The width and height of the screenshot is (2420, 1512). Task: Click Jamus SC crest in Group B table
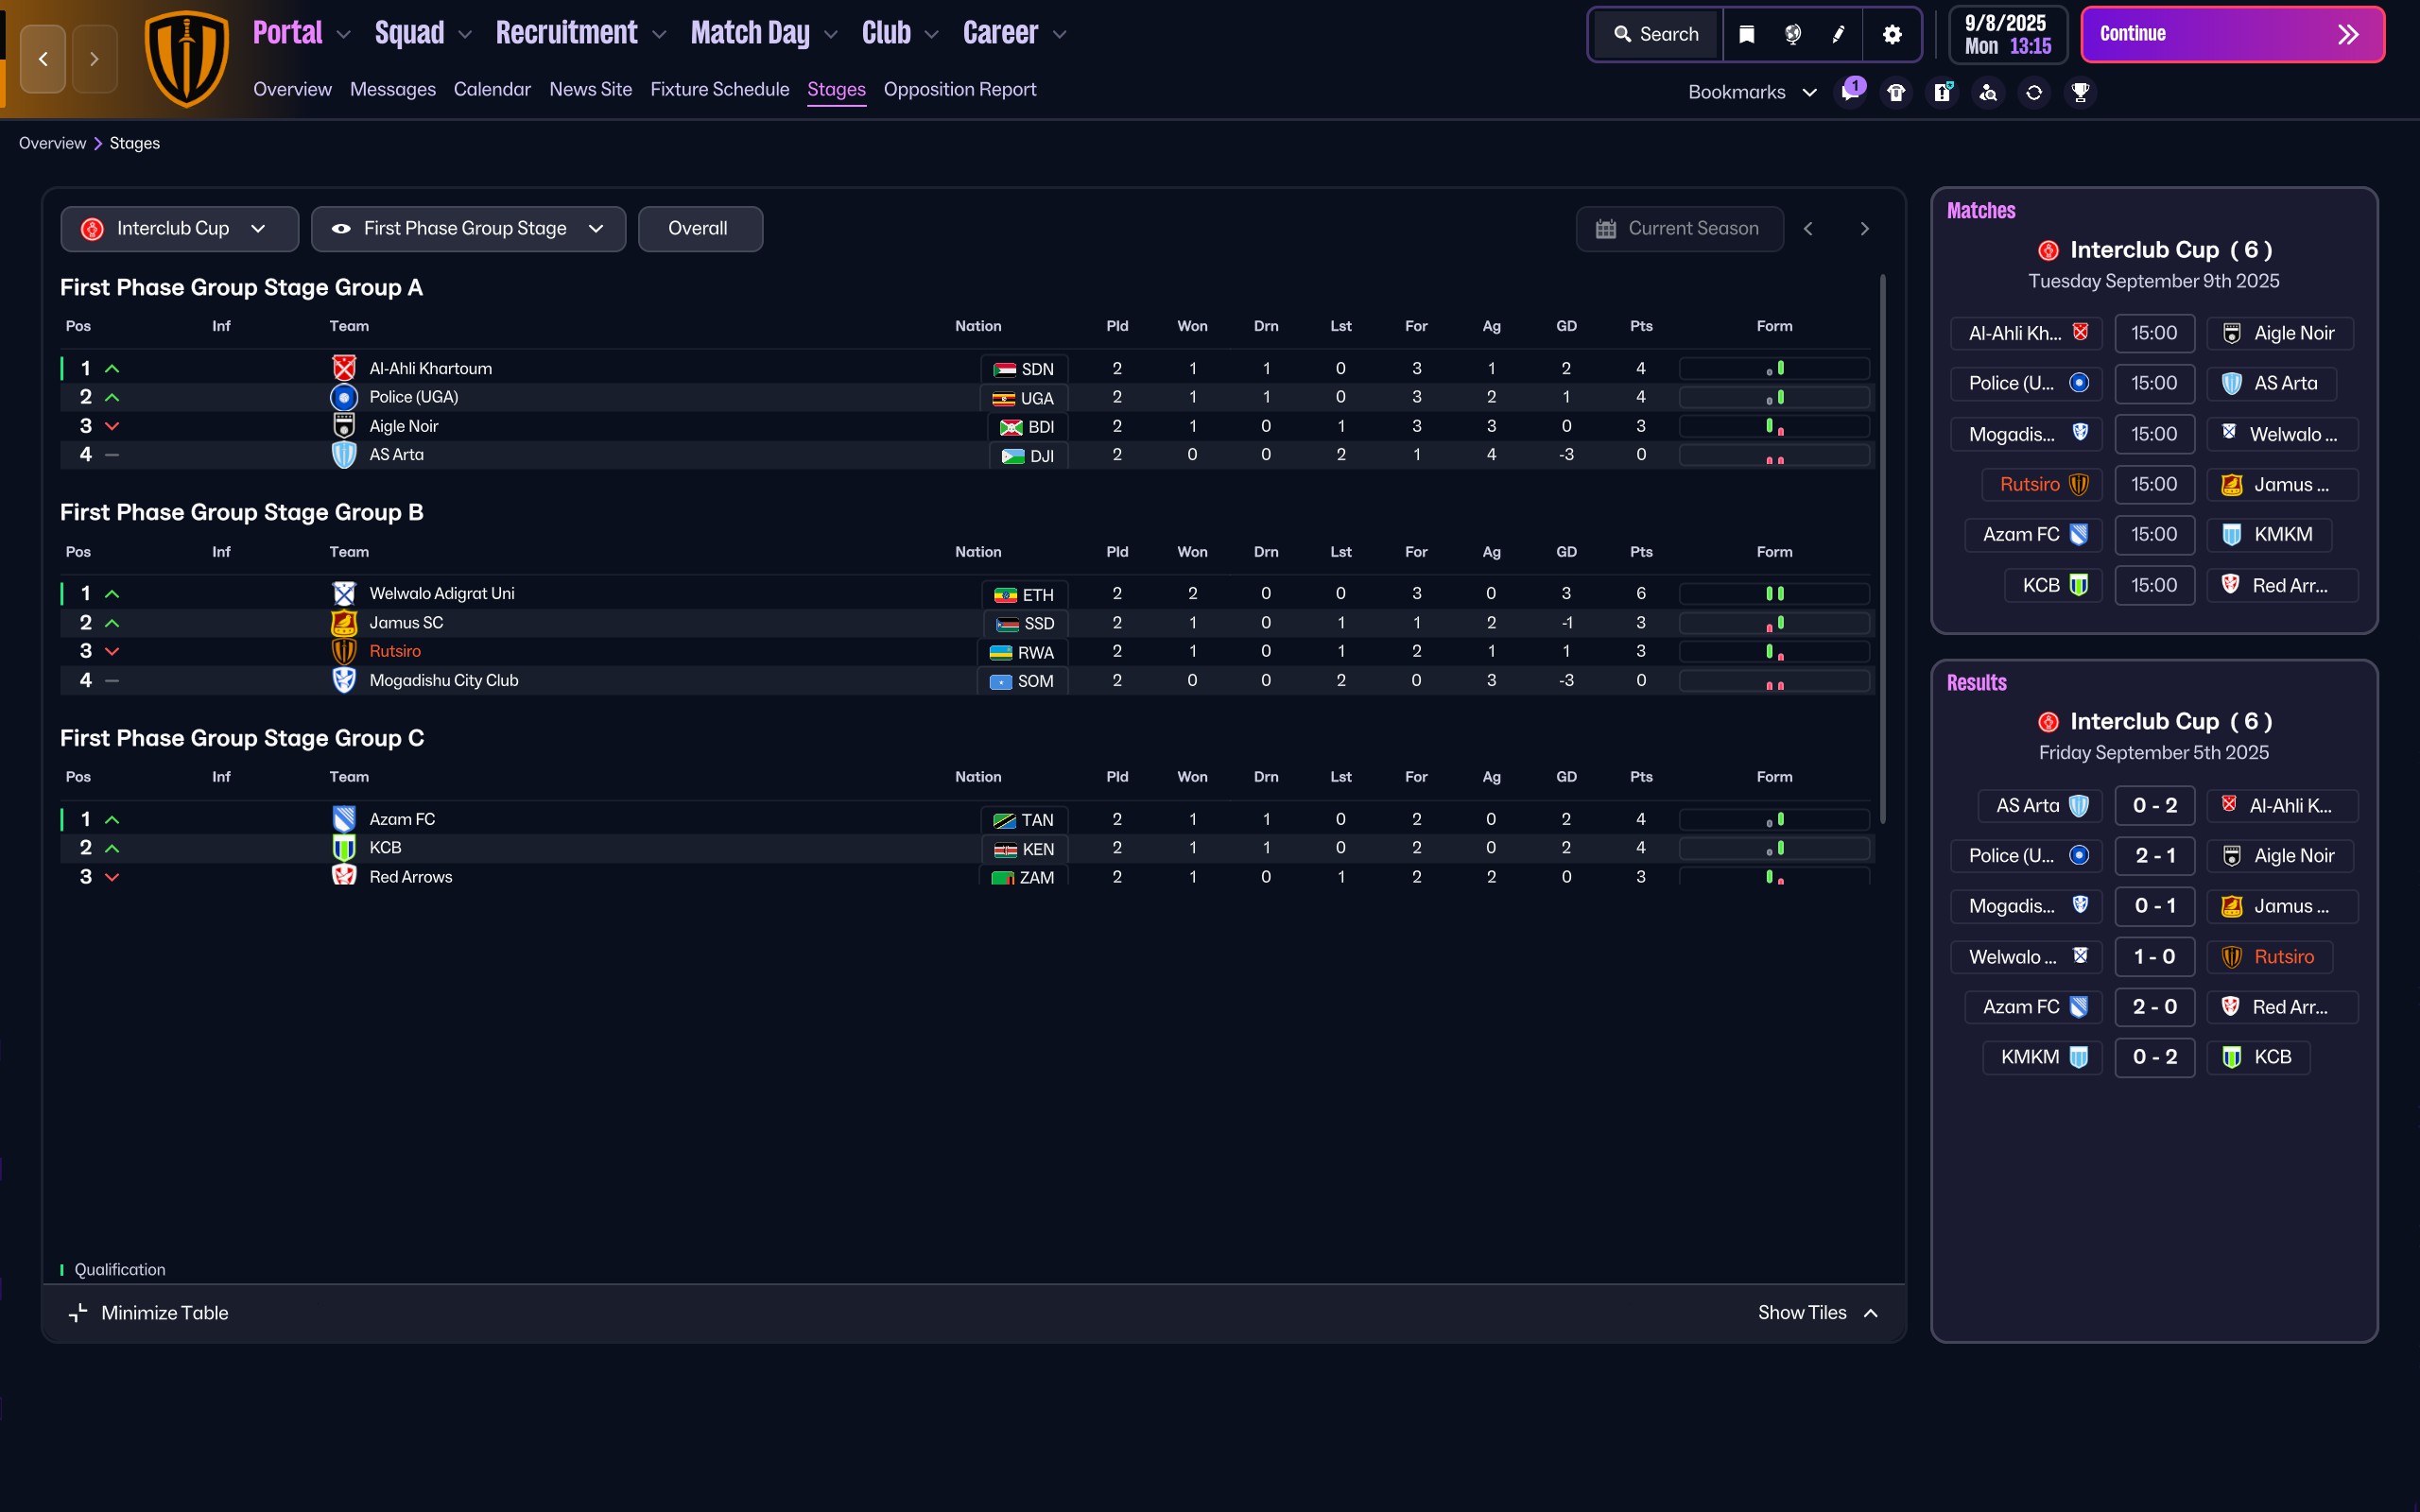point(344,622)
